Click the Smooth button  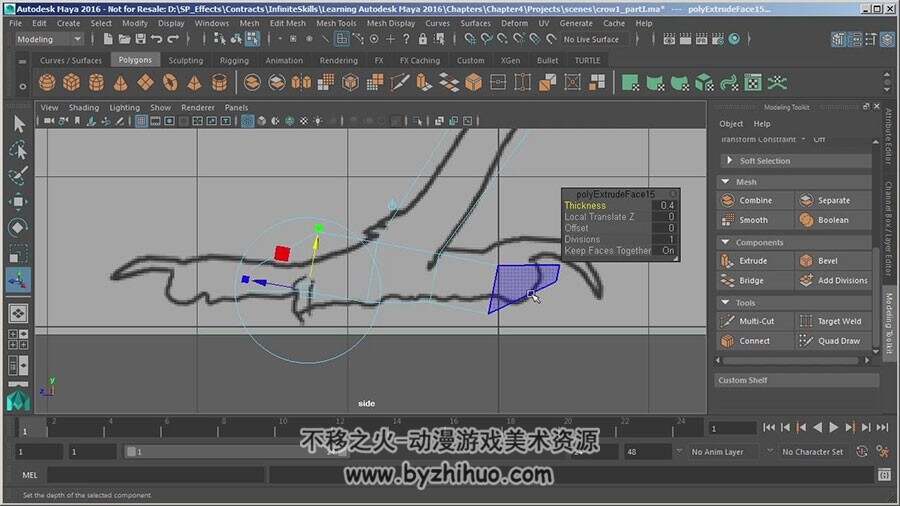(753, 220)
